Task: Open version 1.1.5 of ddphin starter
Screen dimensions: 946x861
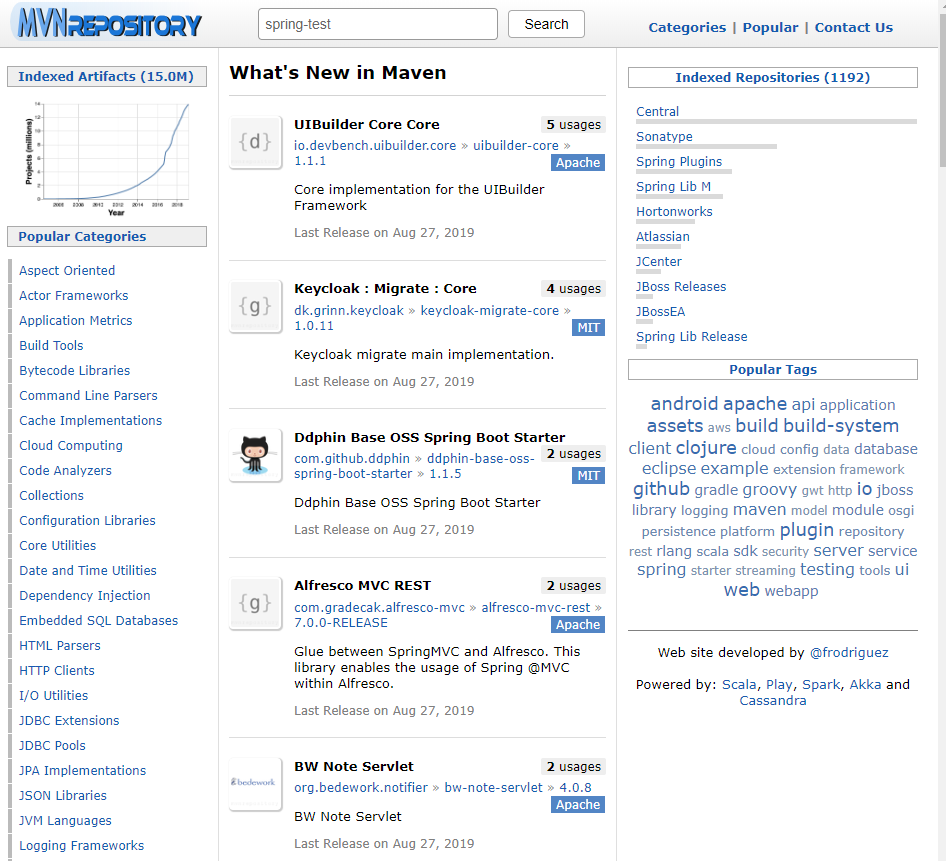Action: point(445,474)
